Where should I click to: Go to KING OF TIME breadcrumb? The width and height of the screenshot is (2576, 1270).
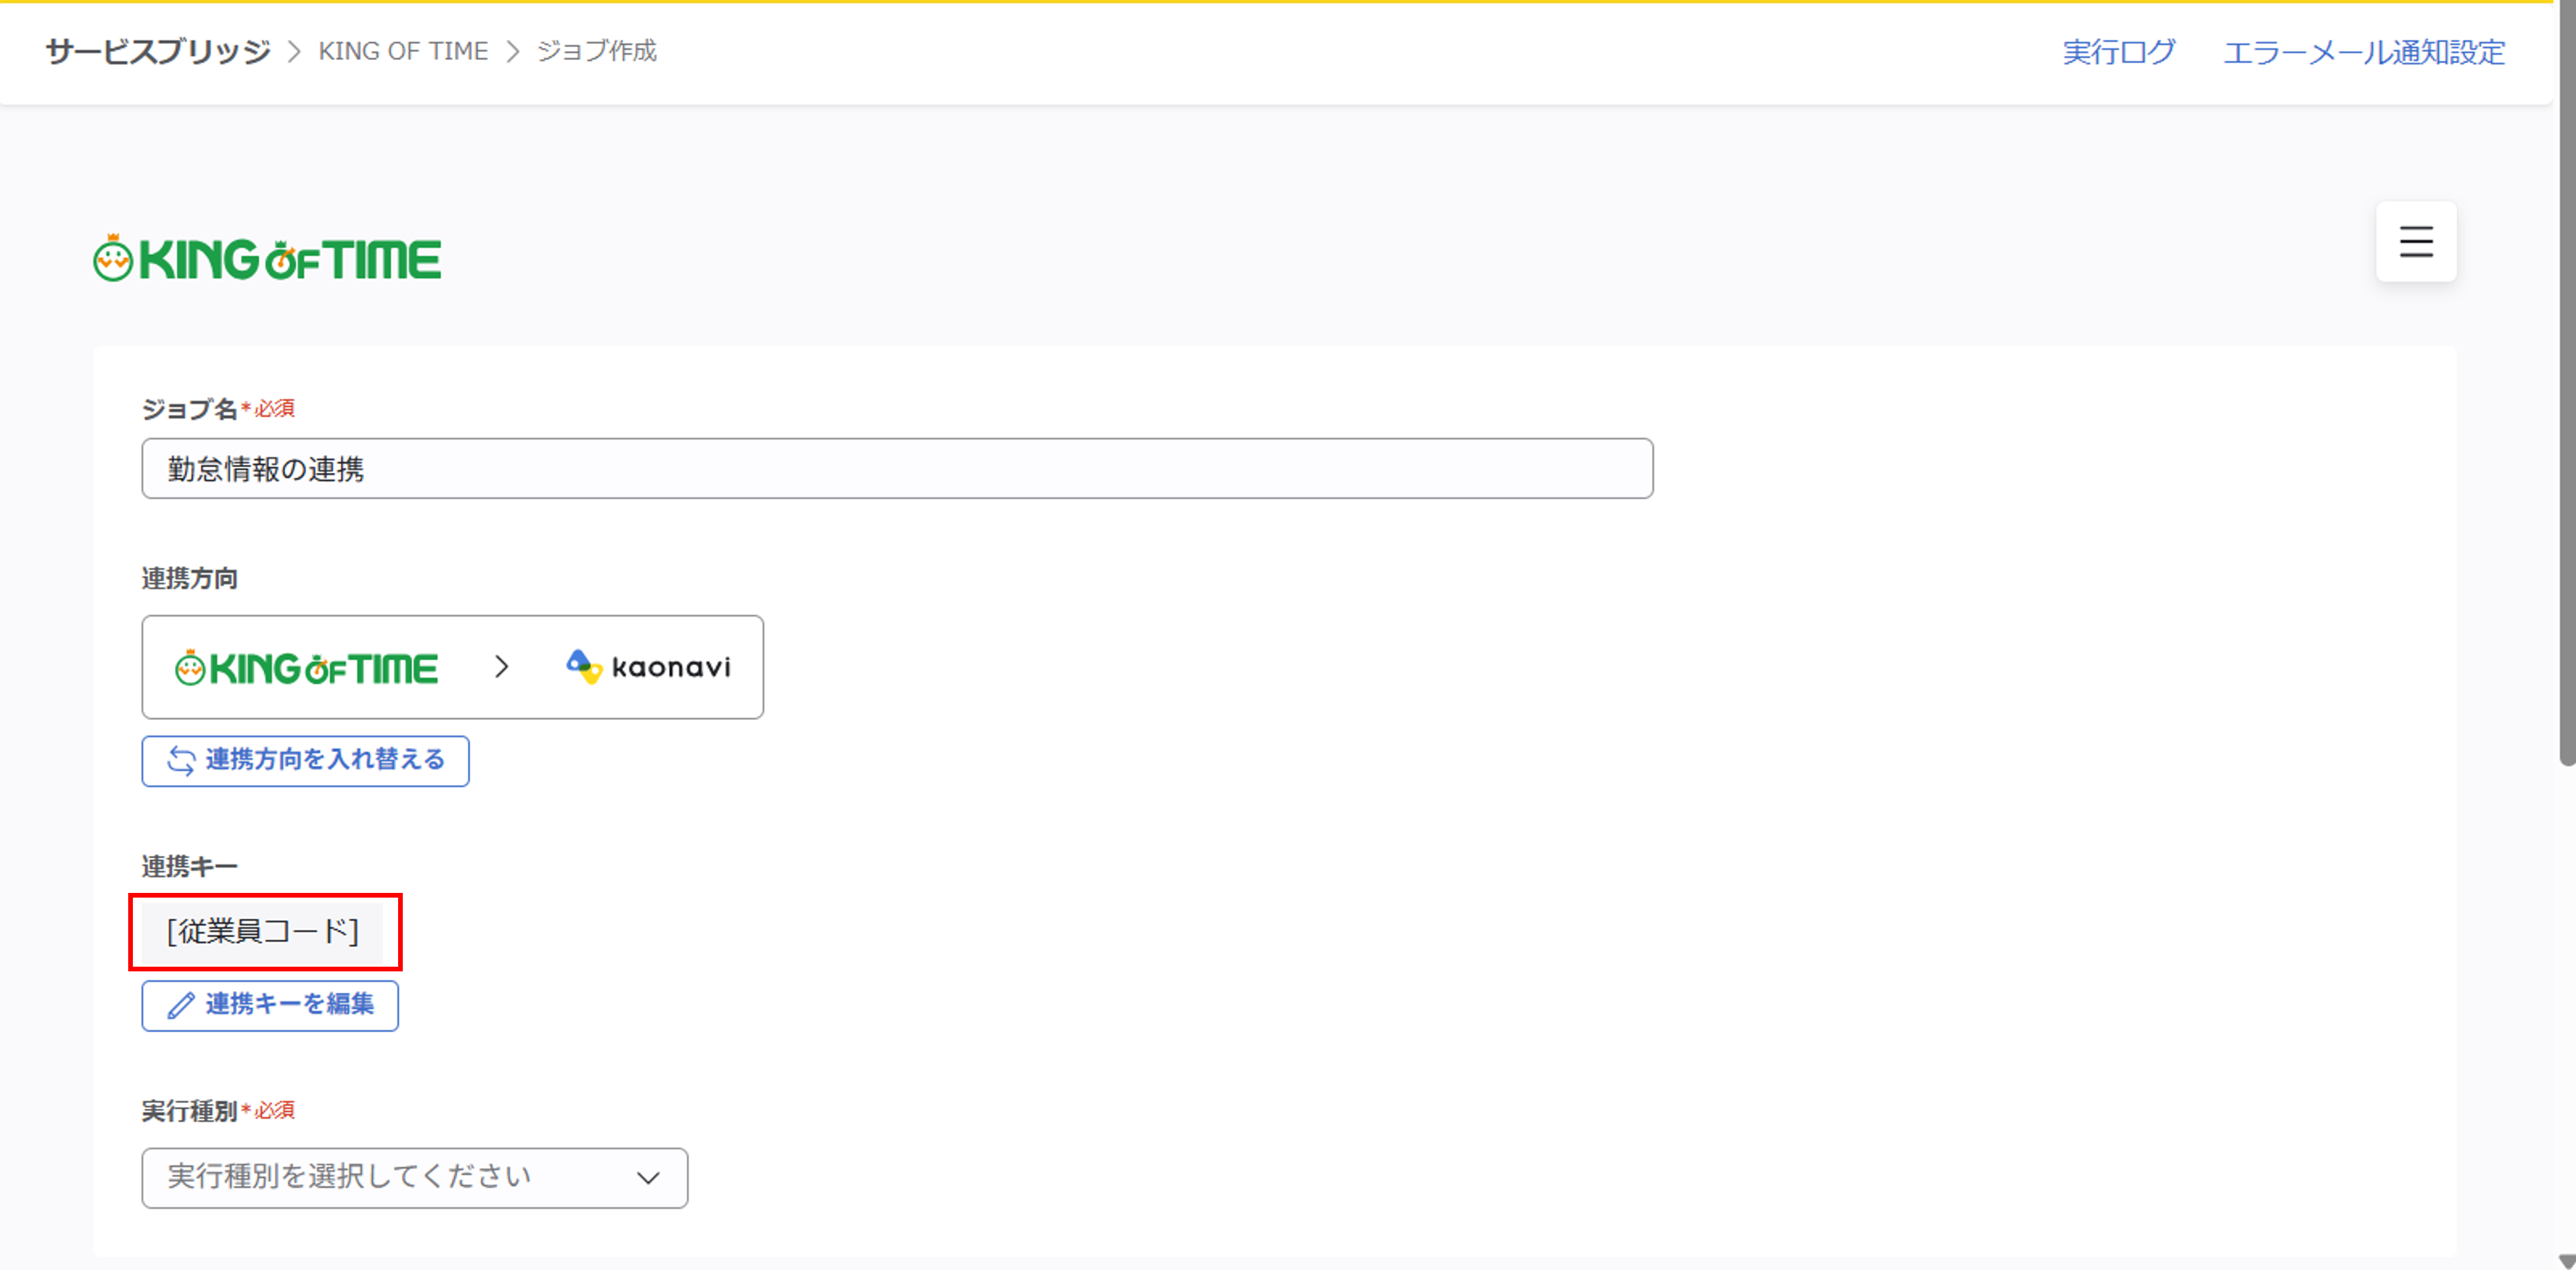point(403,51)
